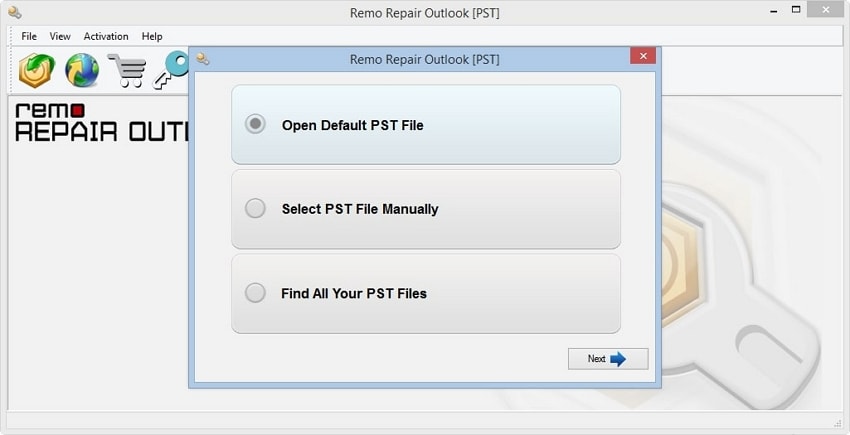
Task: Close the main application window
Action: 824,11
